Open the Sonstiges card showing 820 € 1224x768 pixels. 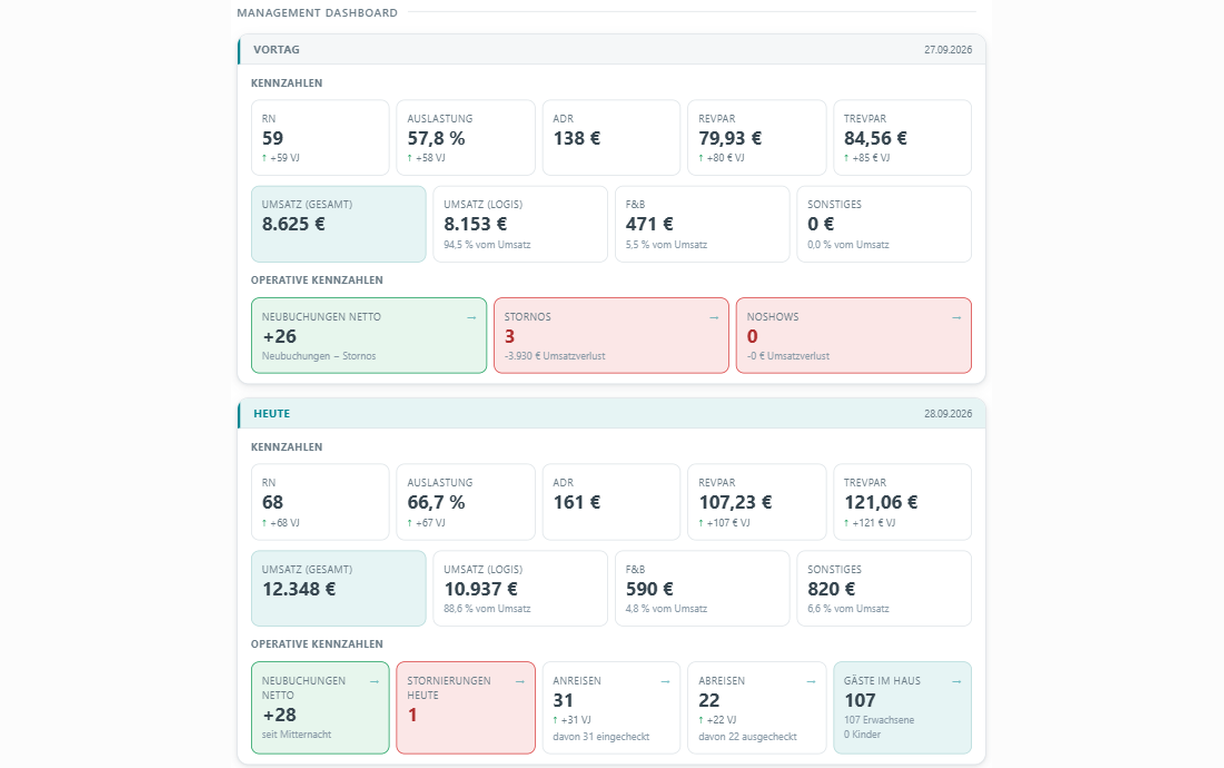click(x=884, y=588)
